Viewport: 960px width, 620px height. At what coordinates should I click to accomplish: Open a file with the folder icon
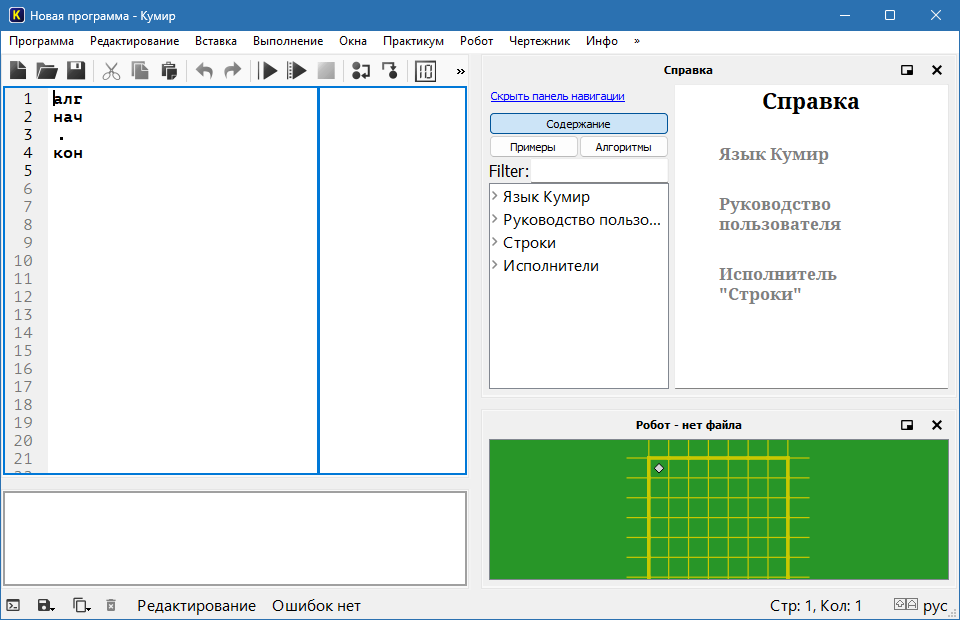coord(47,71)
